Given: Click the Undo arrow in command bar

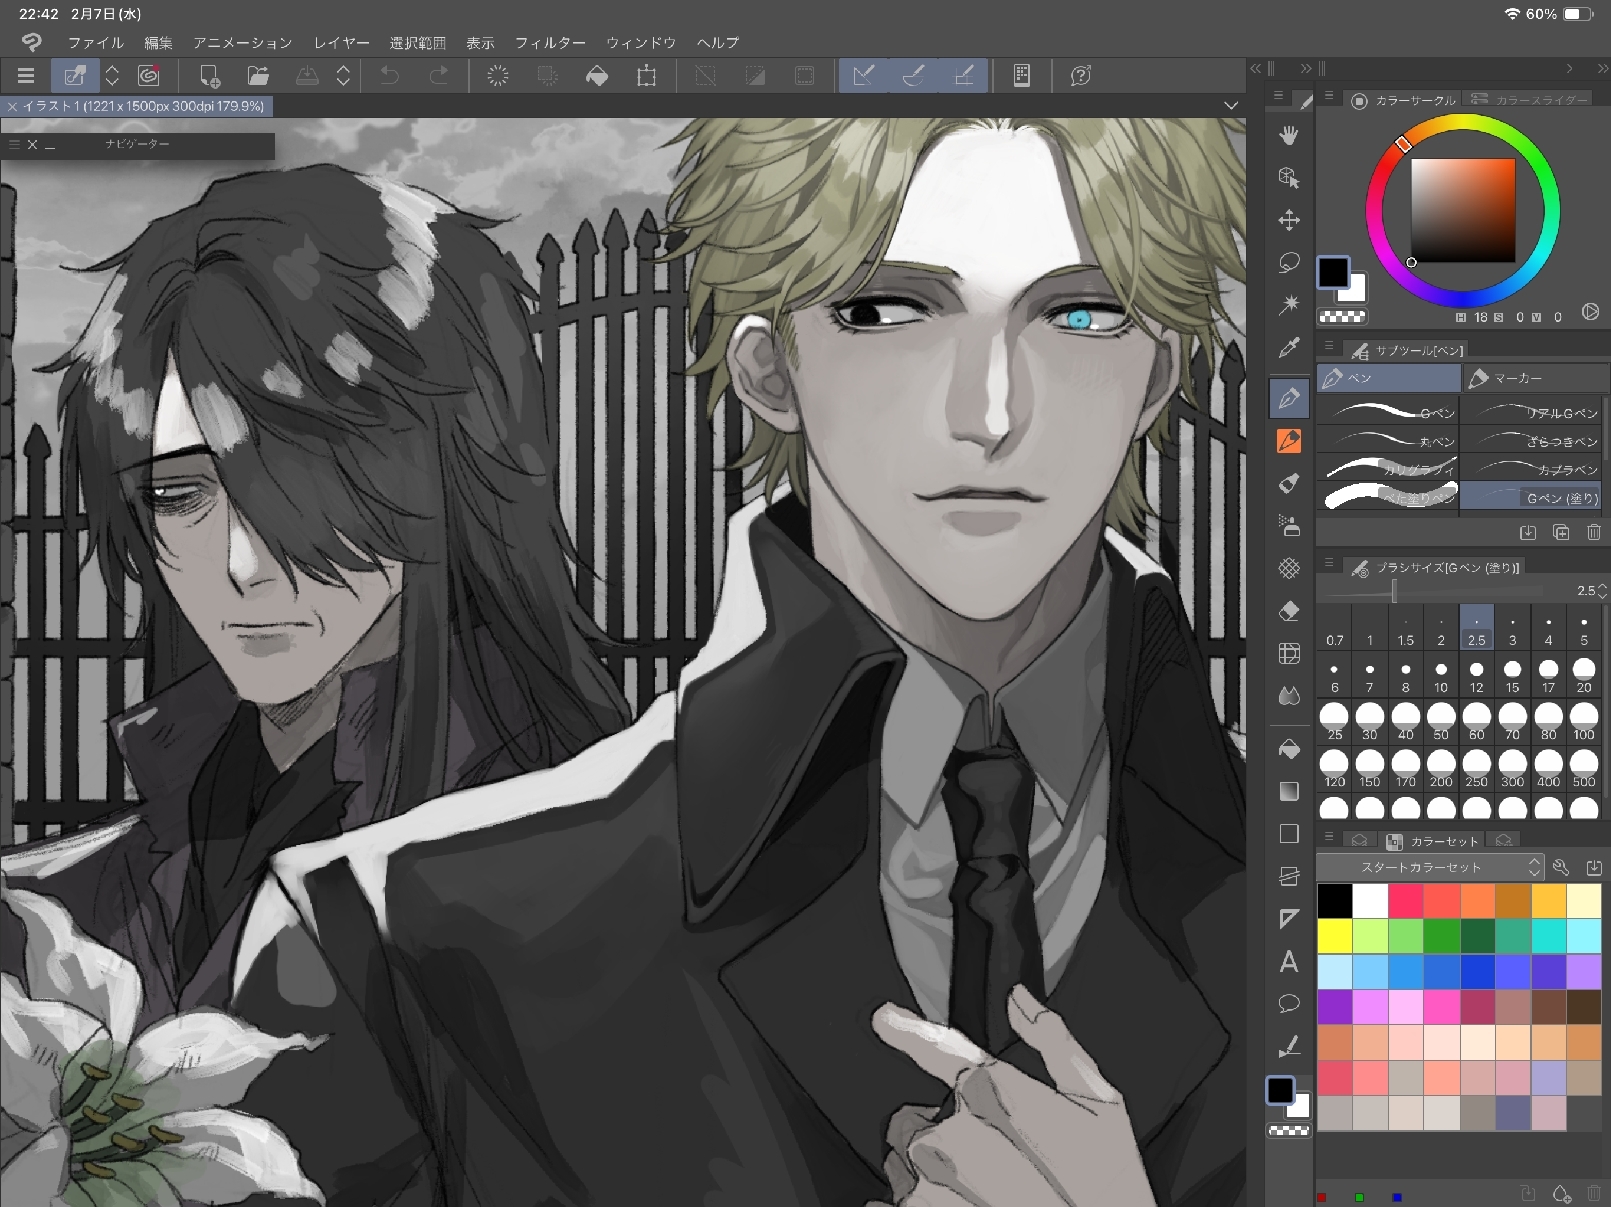Looking at the screenshot, I should click(390, 76).
